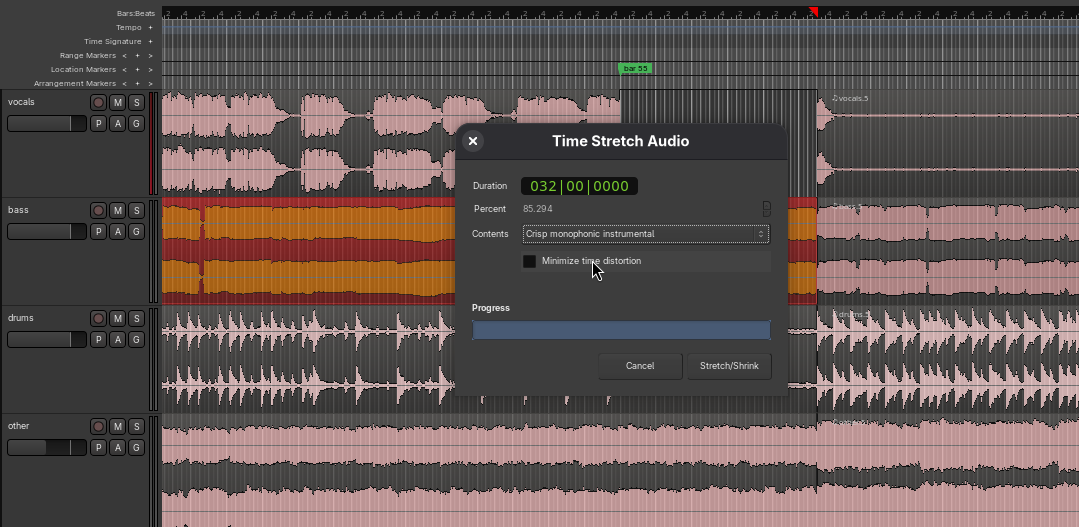Go to previous Arrangement Marker arrow

(125, 83)
